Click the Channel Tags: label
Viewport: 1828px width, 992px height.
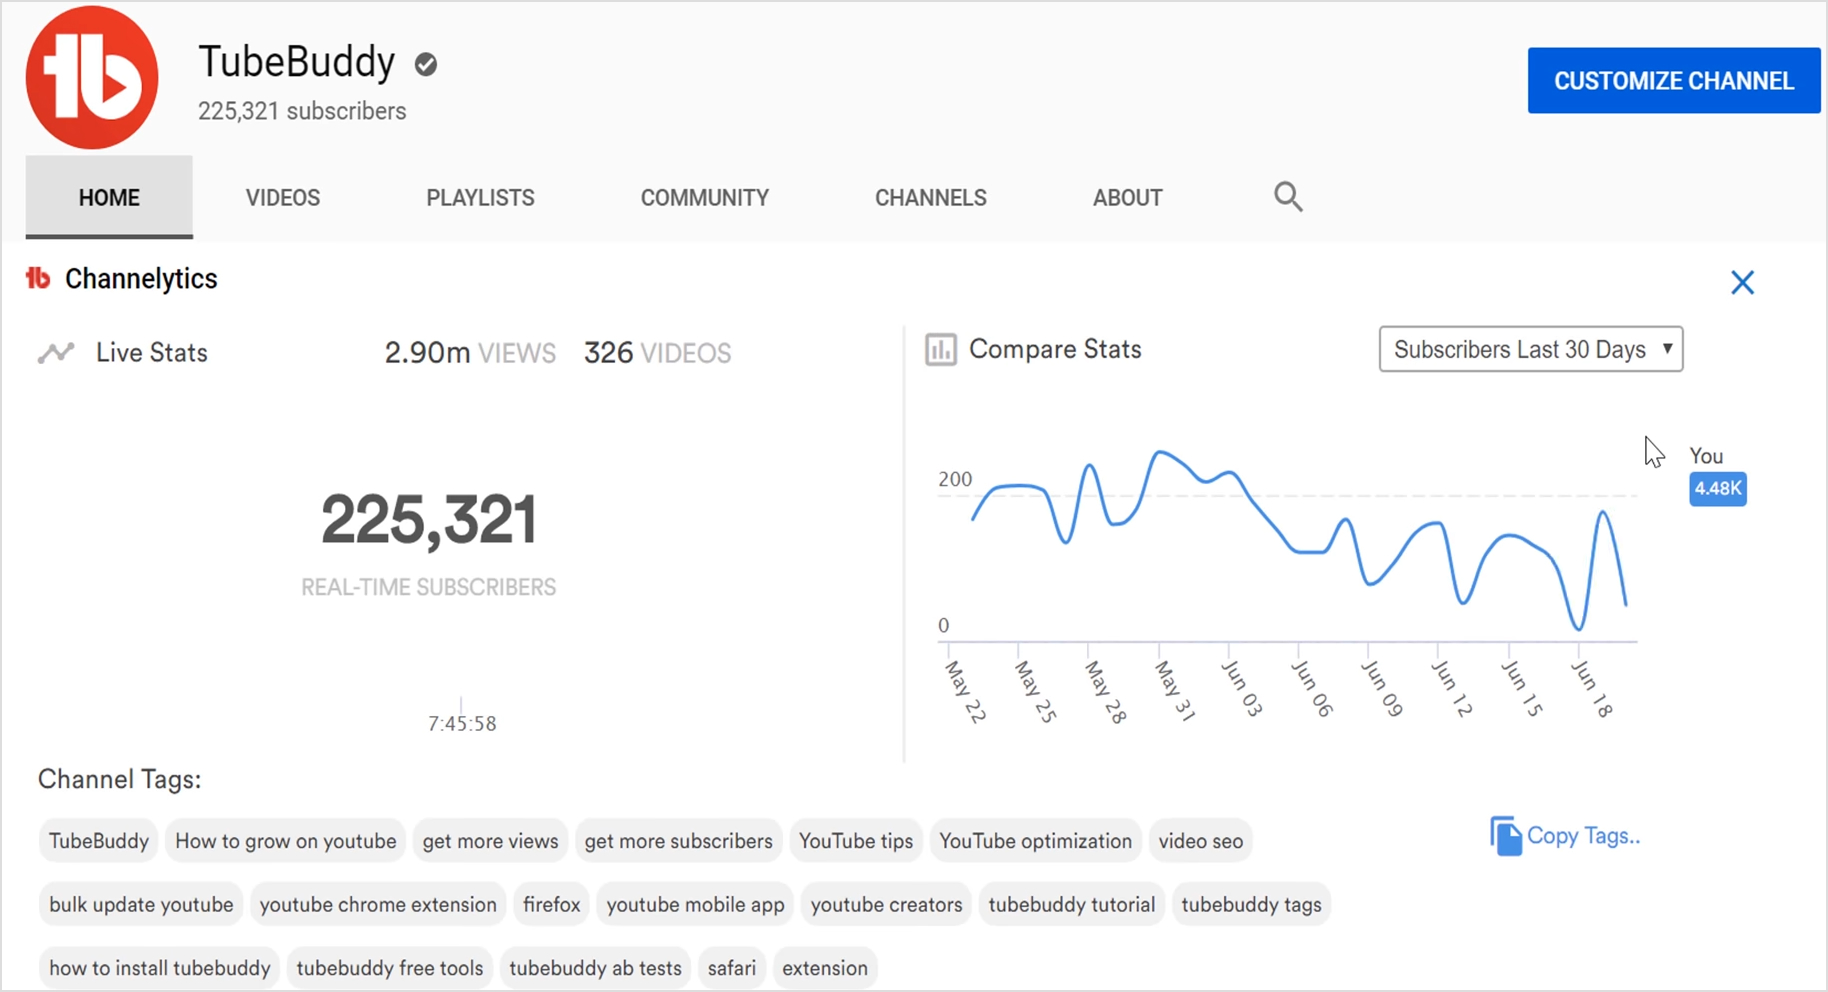[x=120, y=780]
